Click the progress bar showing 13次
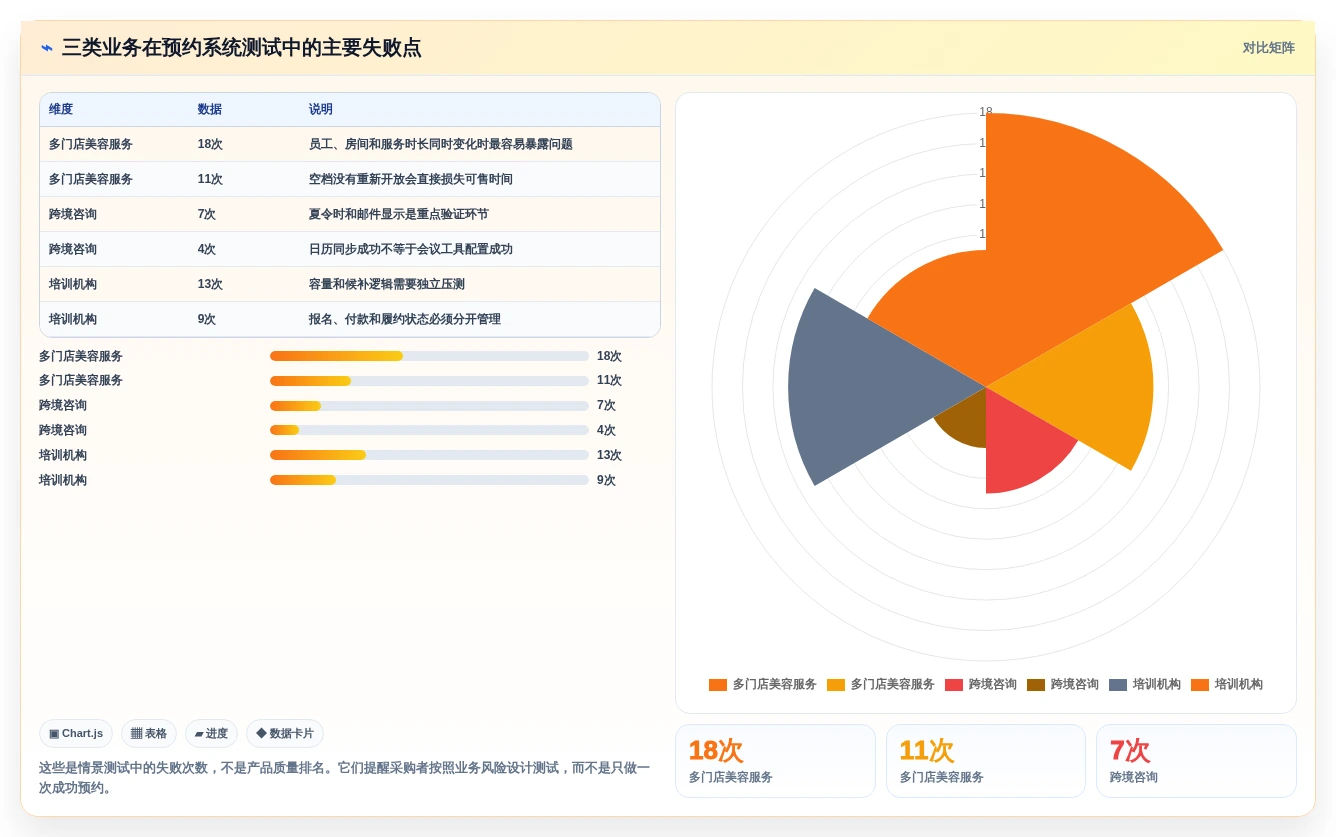This screenshot has width=1336, height=837. point(429,455)
